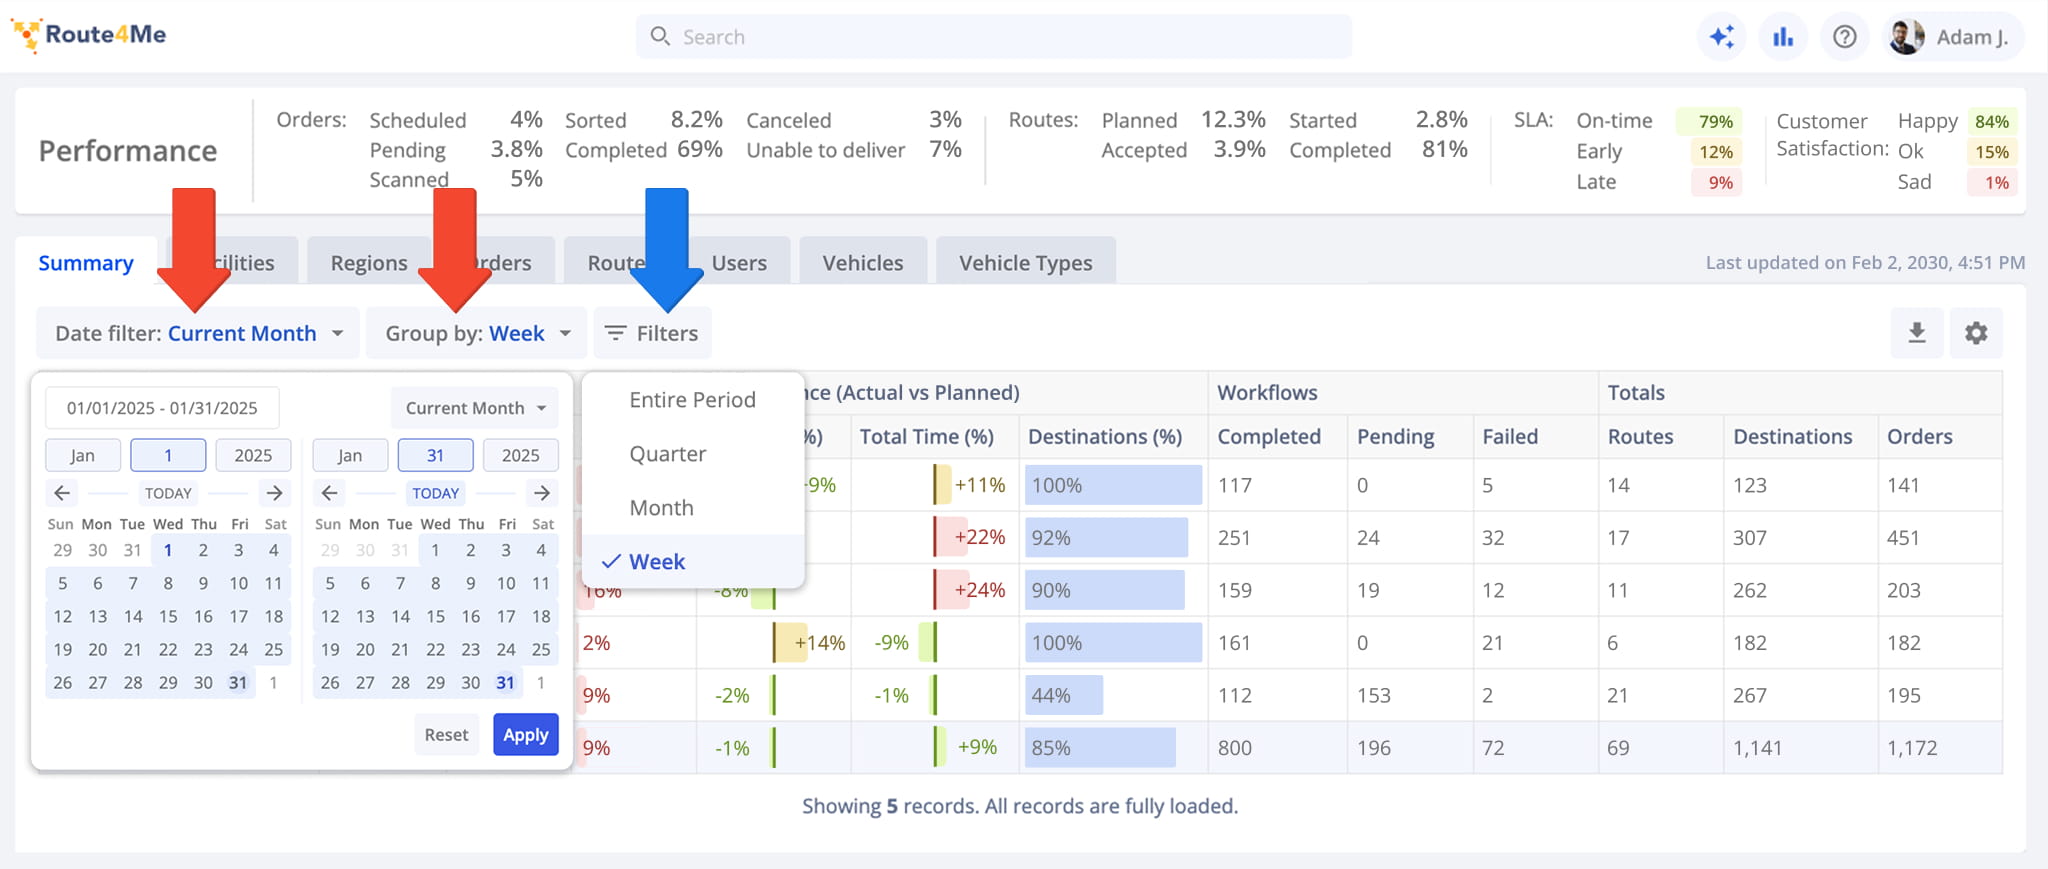2048x869 pixels.
Task: Click the start day field showing 1
Action: (168, 455)
